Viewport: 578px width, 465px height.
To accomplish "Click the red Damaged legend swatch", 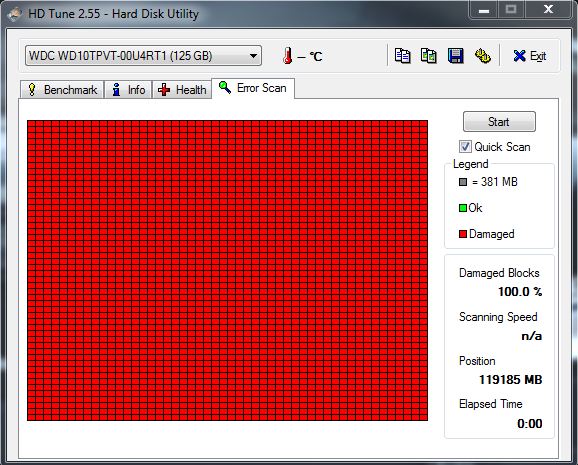I will coord(463,234).
